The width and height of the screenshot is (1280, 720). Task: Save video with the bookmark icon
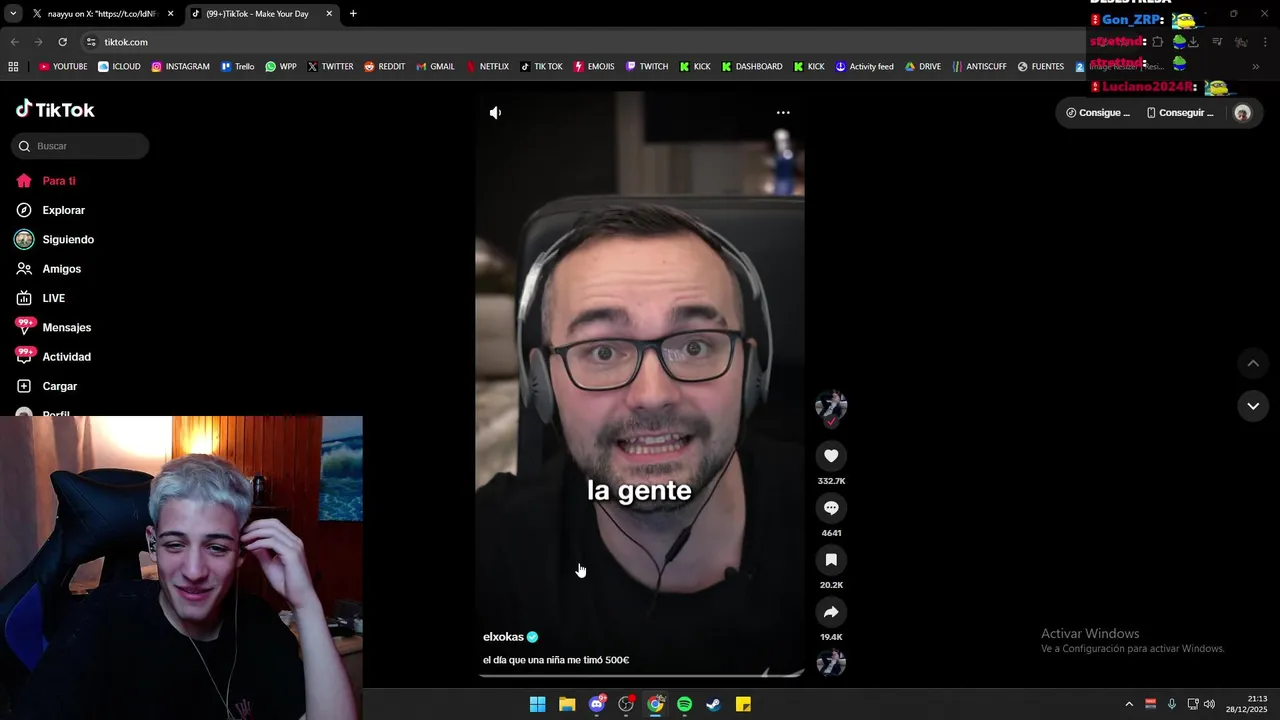pyautogui.click(x=831, y=560)
